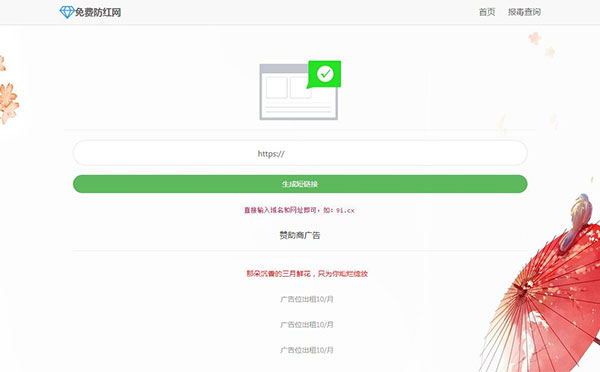This screenshot has width=600, height=372.
Task: Click the blue diamond logo icon
Action: (67, 12)
